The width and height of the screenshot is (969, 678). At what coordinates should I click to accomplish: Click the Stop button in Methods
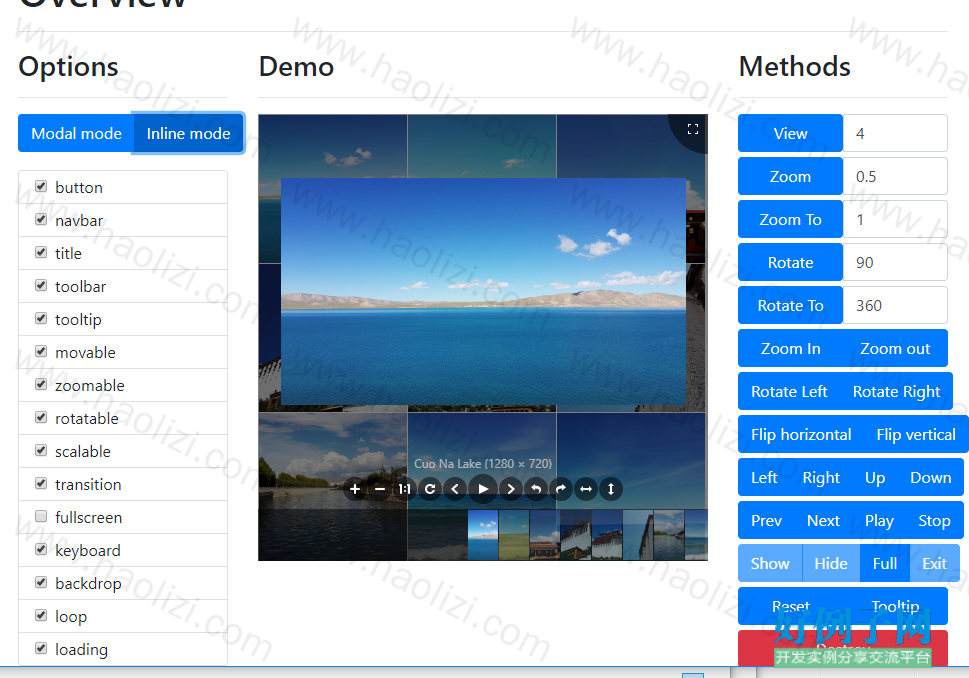[934, 520]
